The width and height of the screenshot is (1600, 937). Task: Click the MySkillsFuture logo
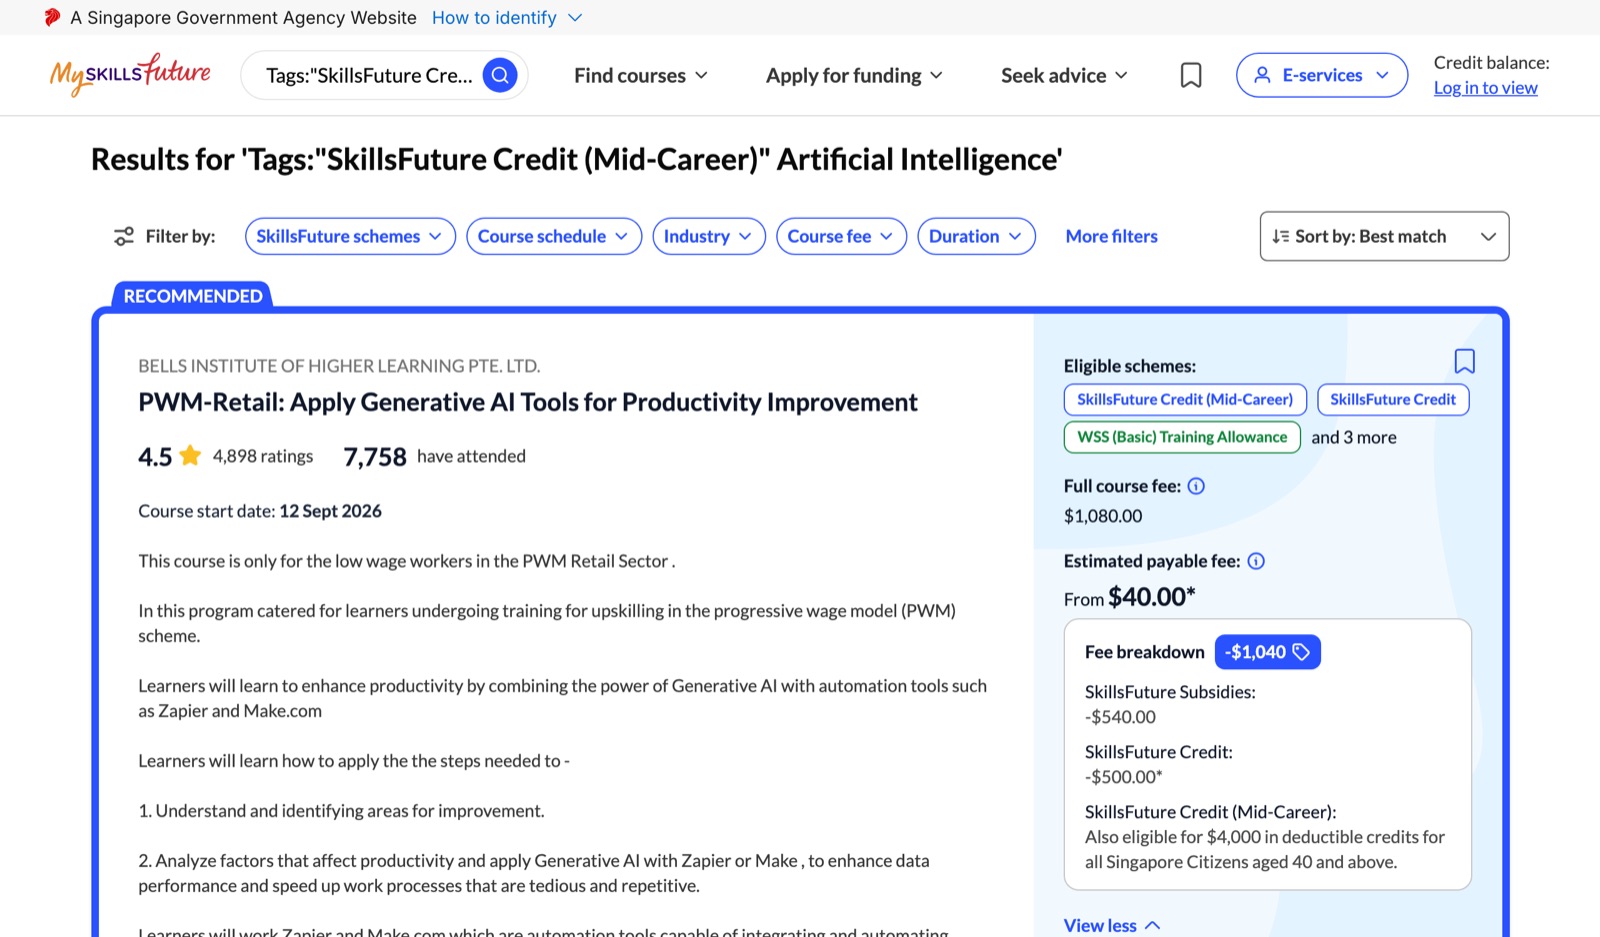tap(130, 75)
